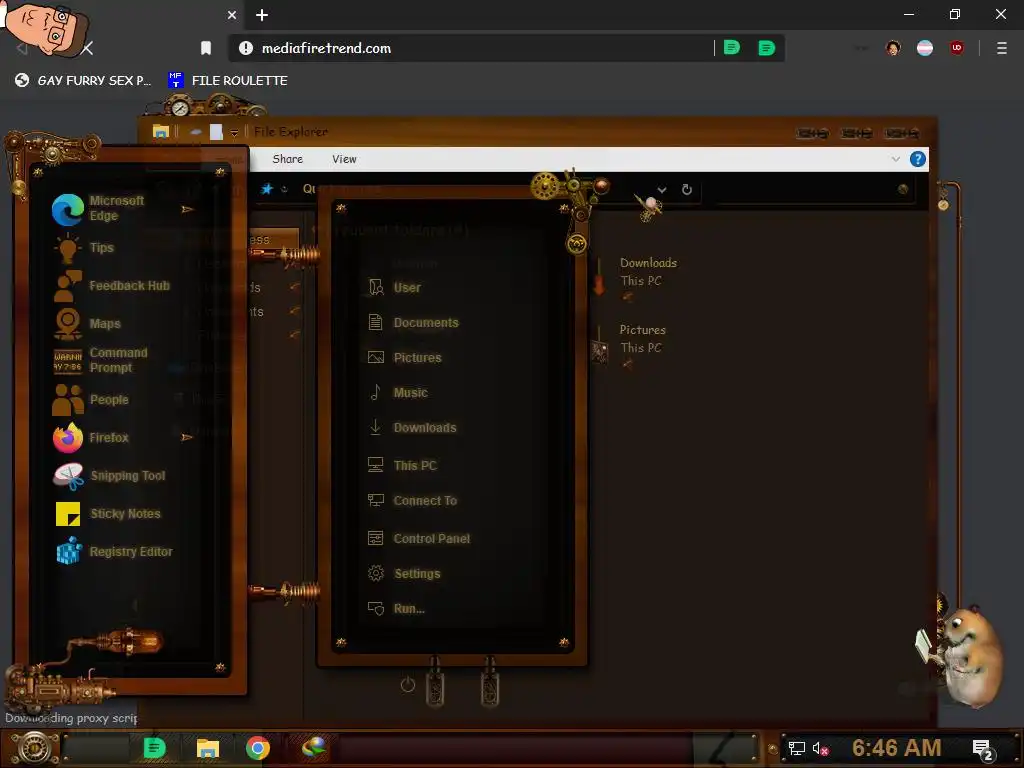Click the striped flag extension icon
Image resolution: width=1024 pixels, height=768 pixels.
(x=925, y=48)
